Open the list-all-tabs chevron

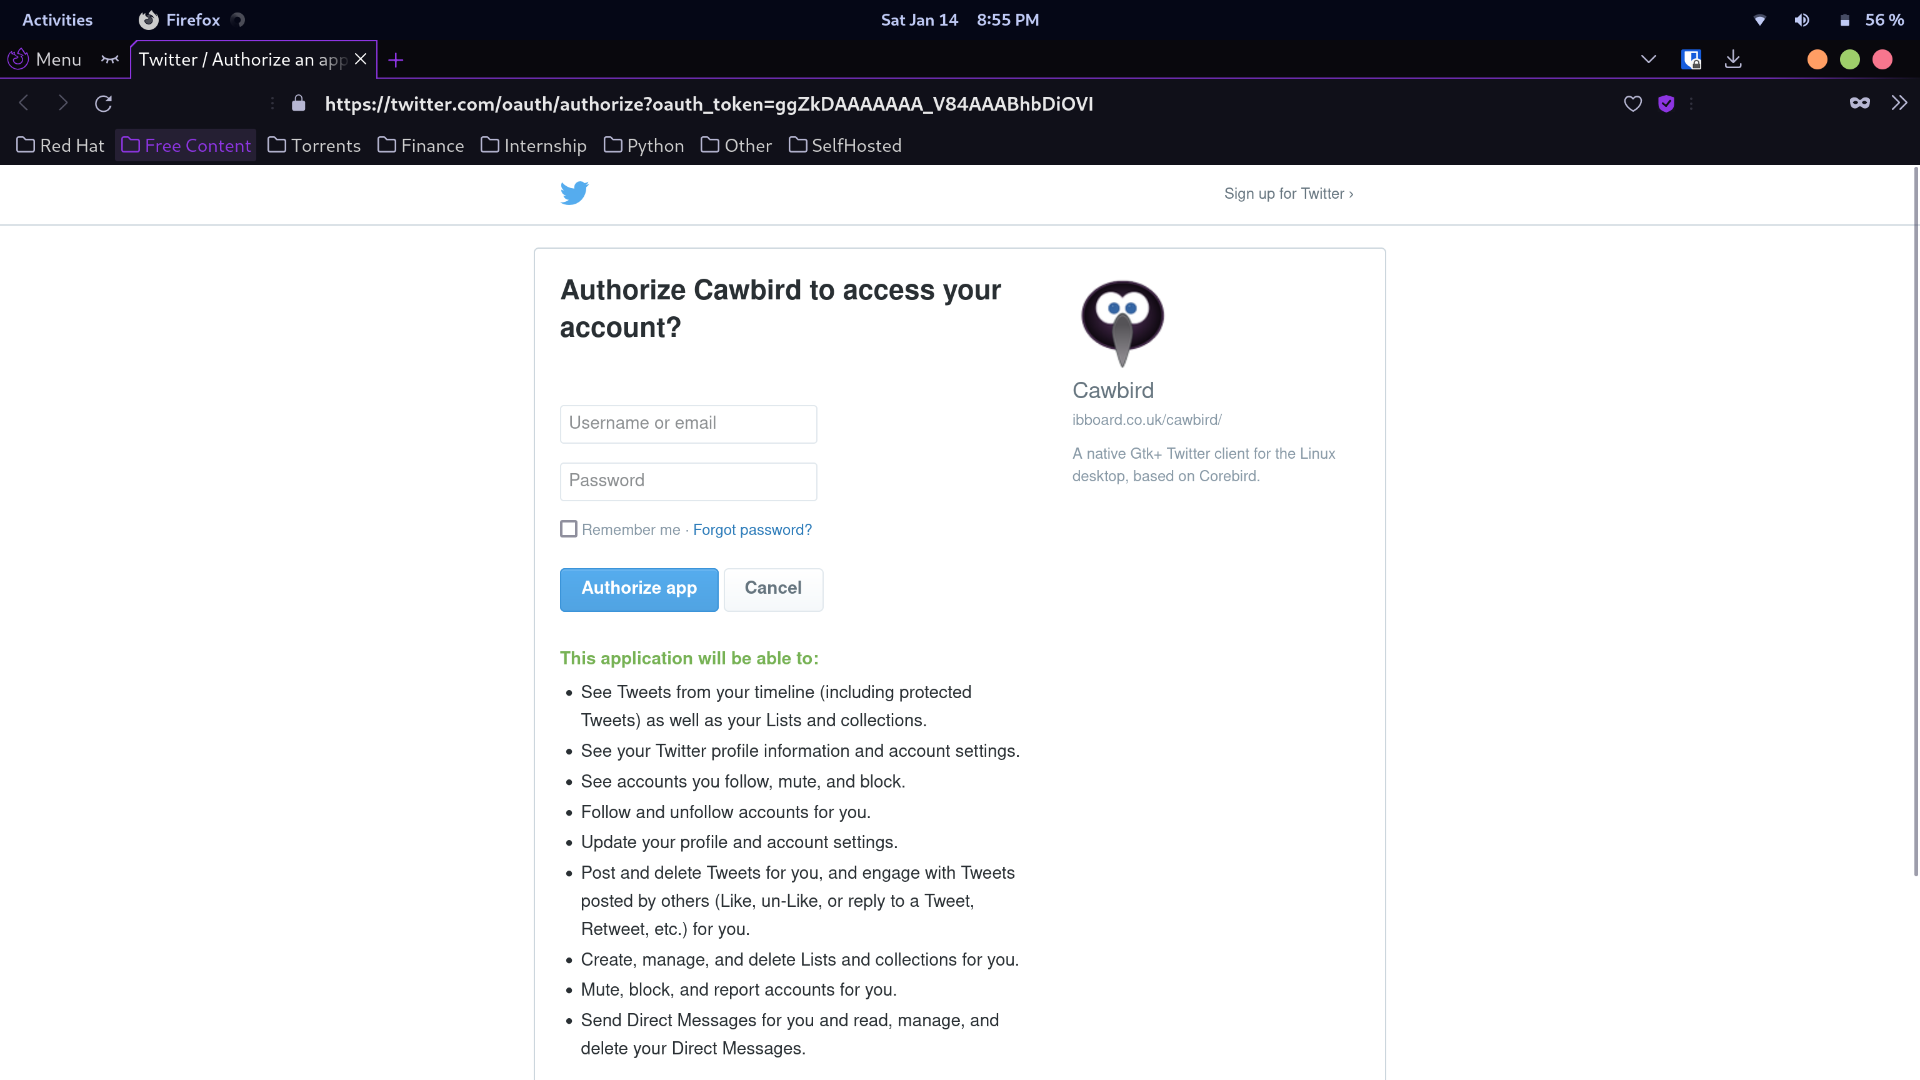pos(1647,59)
